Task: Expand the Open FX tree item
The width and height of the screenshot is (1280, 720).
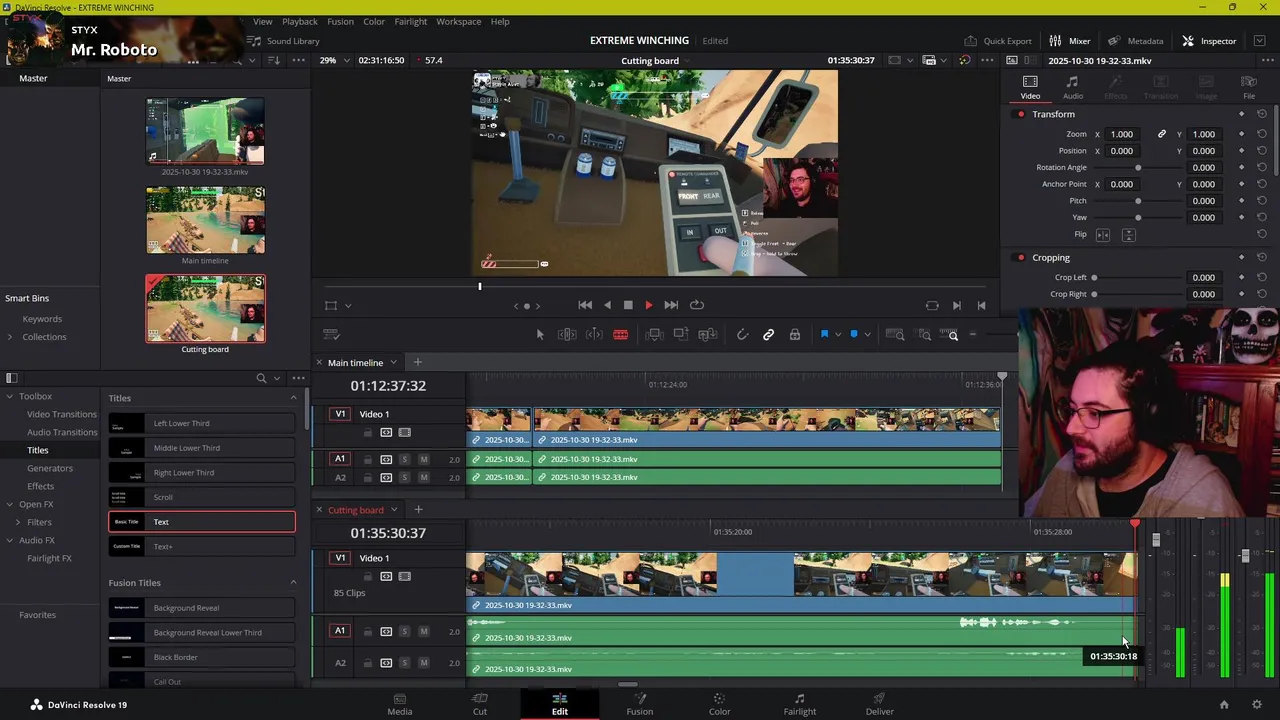Action: [10, 504]
